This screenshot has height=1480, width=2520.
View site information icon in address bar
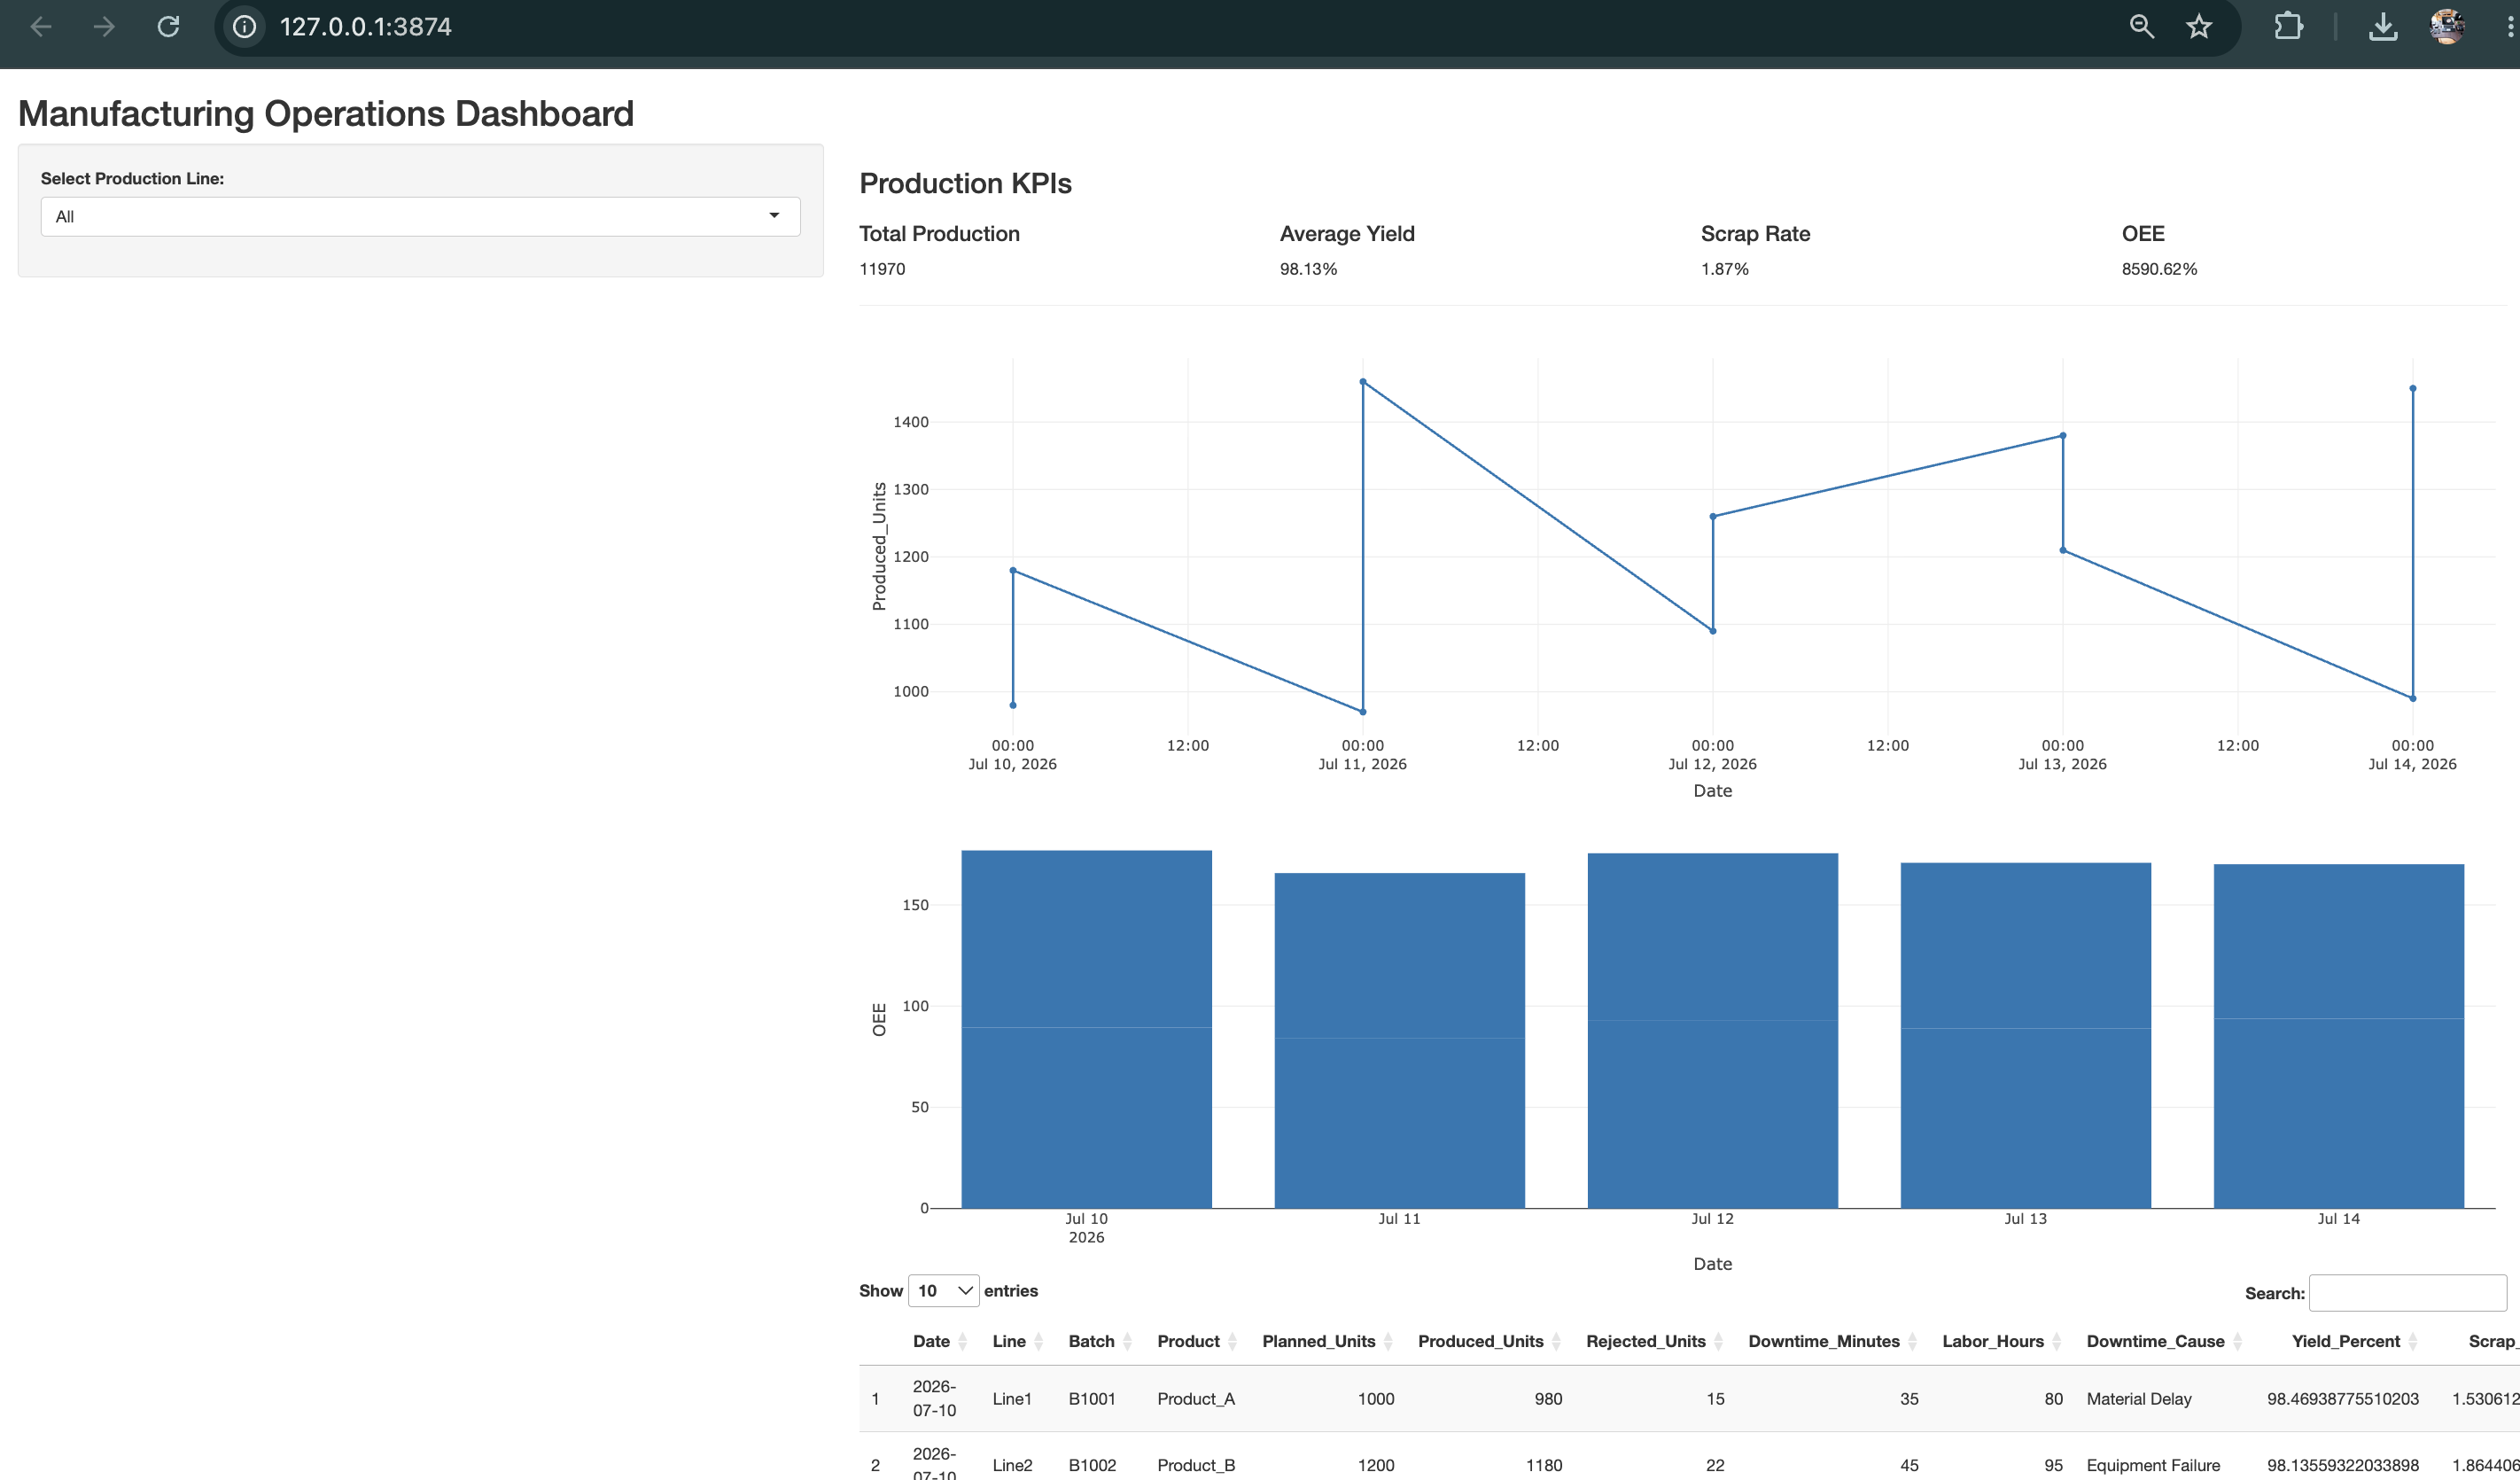pyautogui.click(x=244, y=27)
